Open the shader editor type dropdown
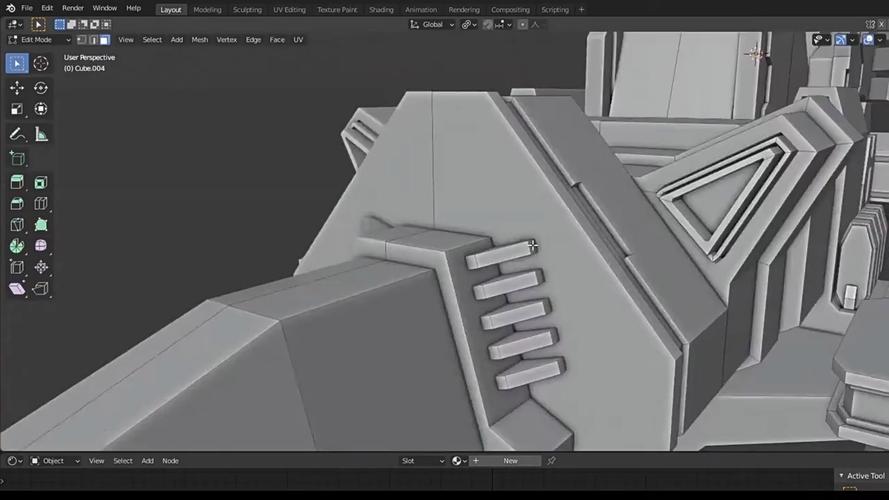Image resolution: width=889 pixels, height=500 pixels. [x=15, y=461]
